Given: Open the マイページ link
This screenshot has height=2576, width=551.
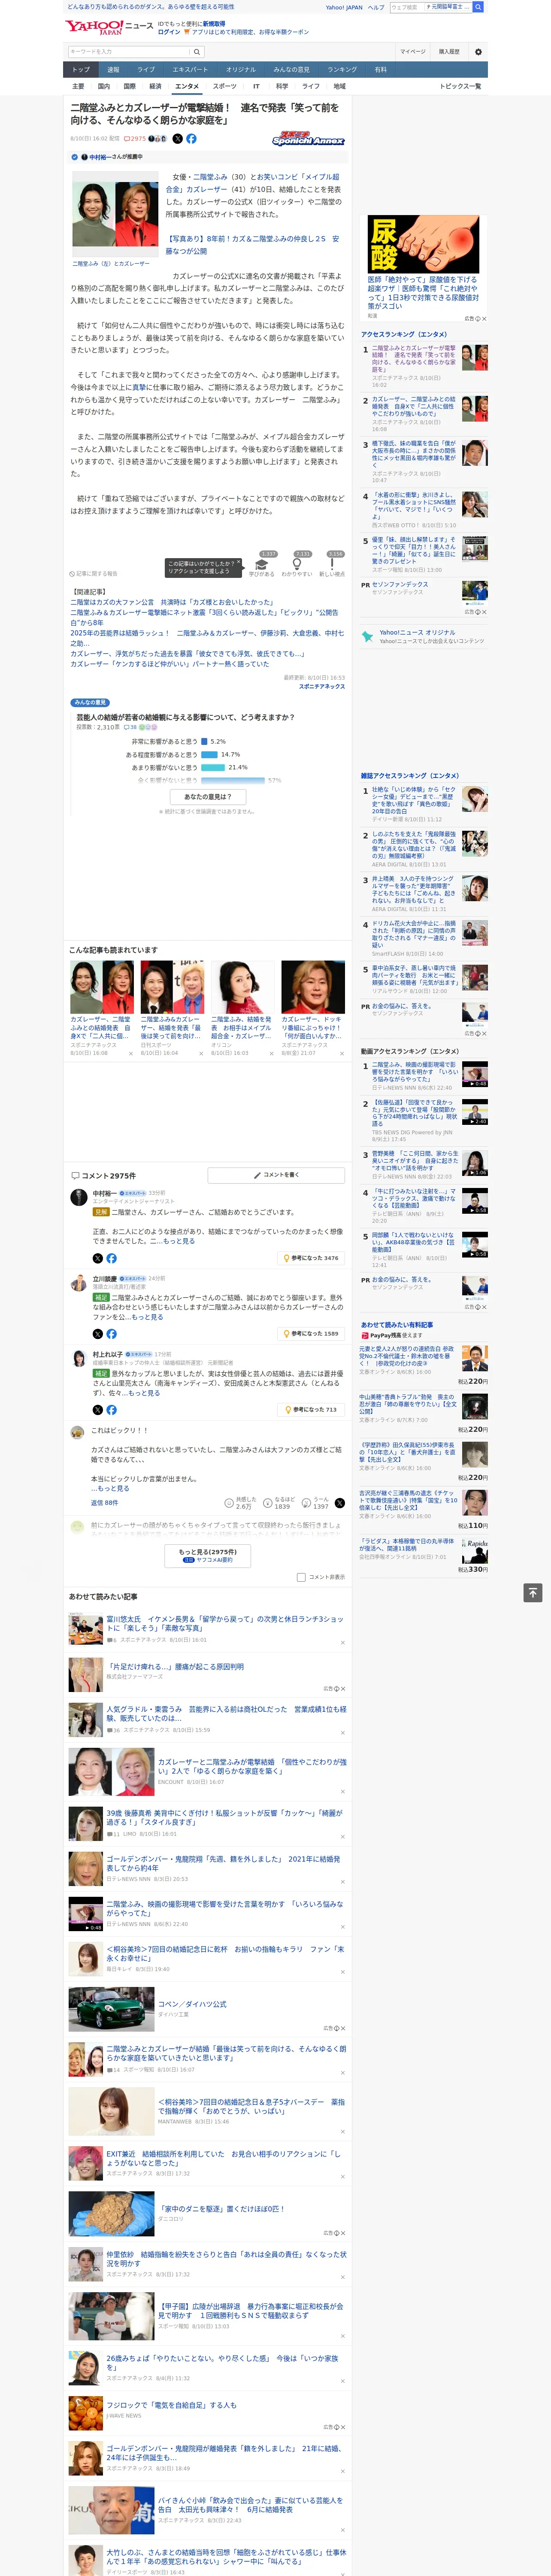Looking at the screenshot, I should click(x=413, y=51).
